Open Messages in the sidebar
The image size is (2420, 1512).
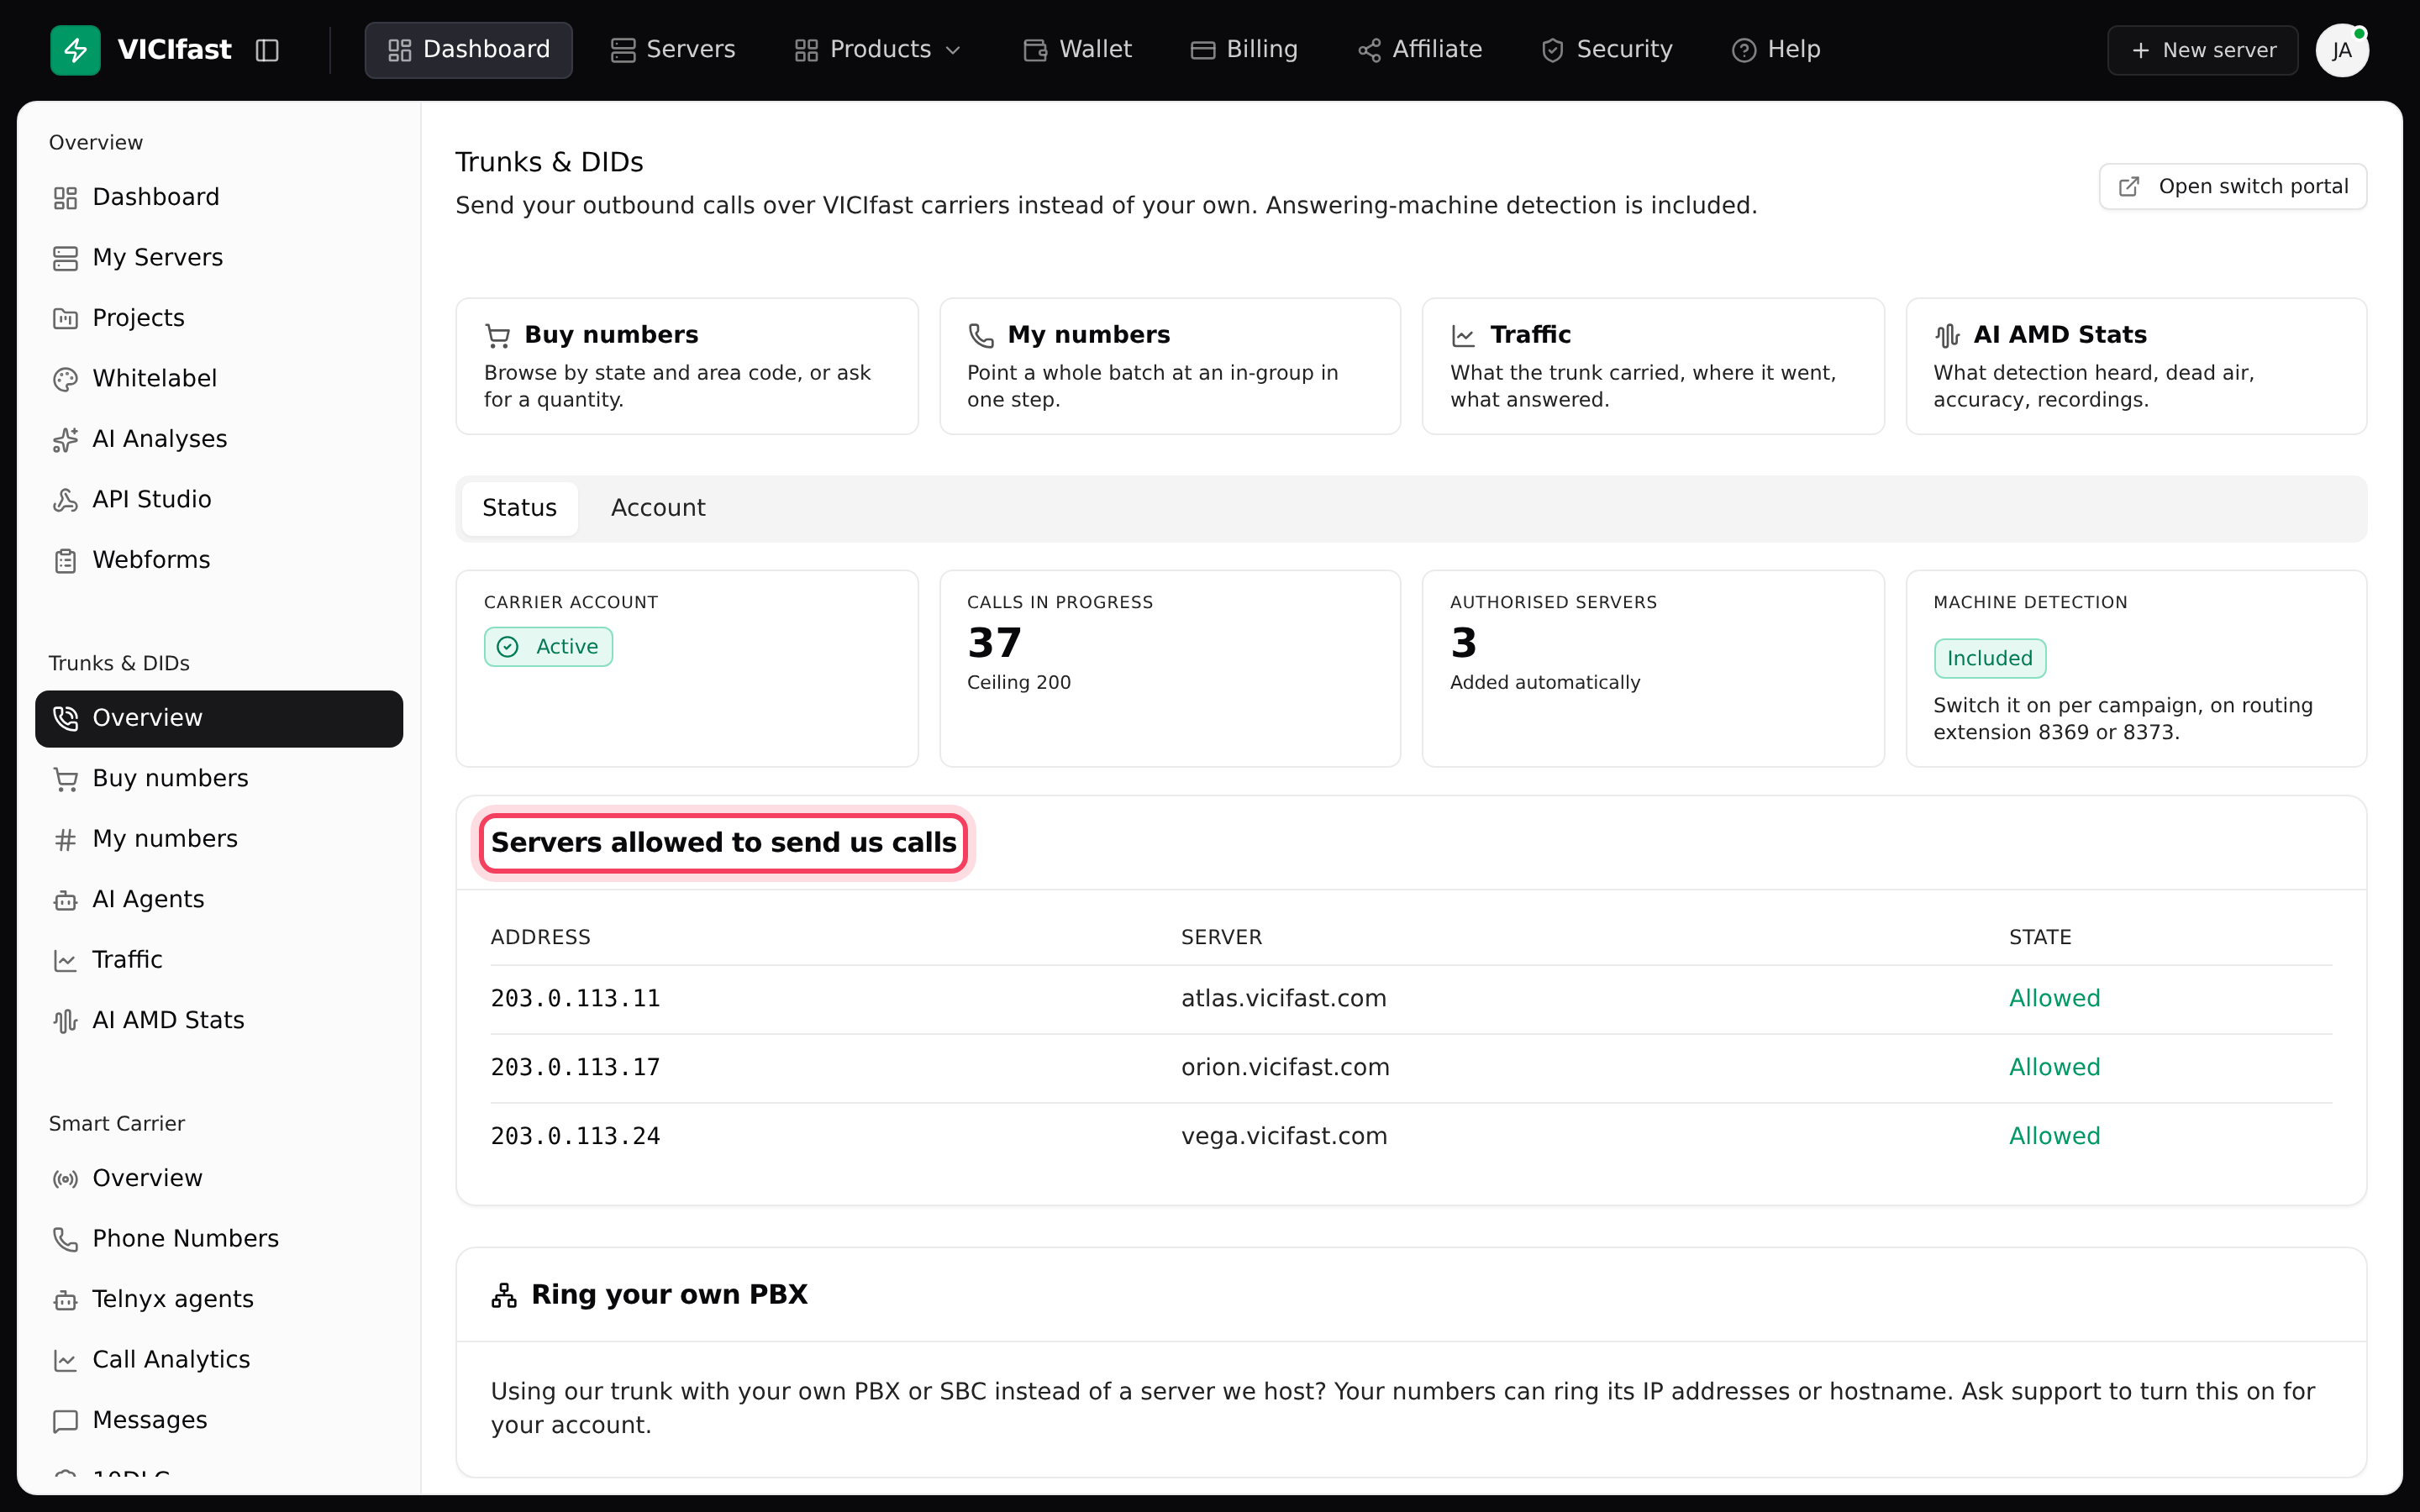[x=219, y=1420]
